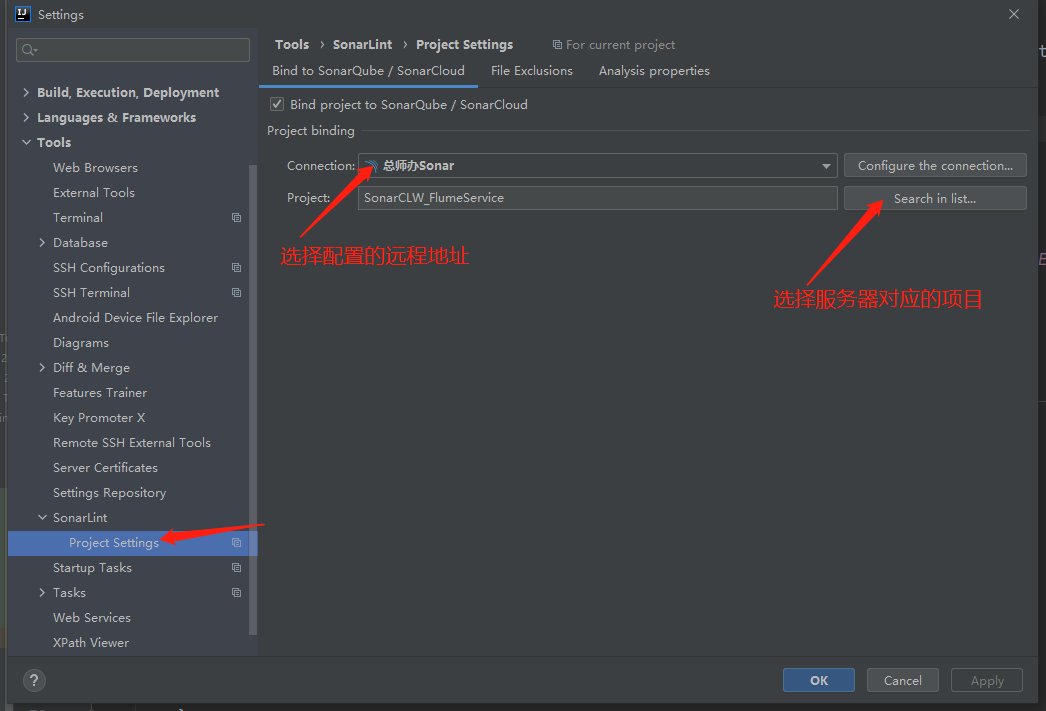Select Diagrams in settings tree
This screenshot has width=1046, height=711.
click(81, 342)
